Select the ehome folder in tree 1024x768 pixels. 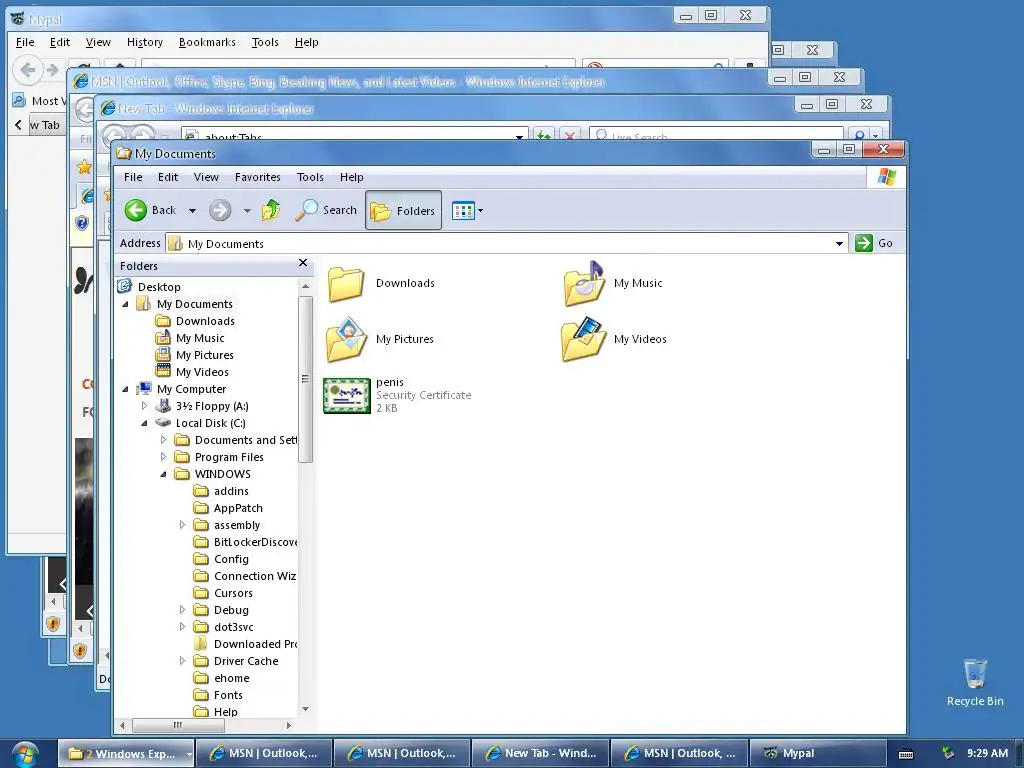point(231,678)
